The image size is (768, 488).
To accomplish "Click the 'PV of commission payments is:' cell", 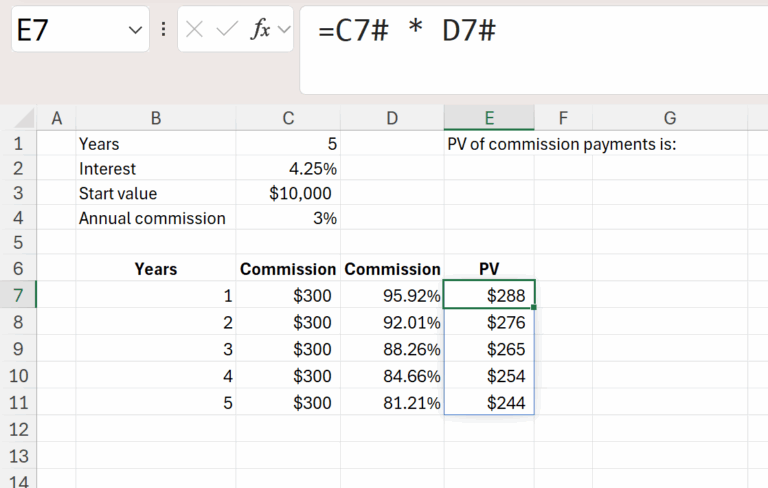I will pyautogui.click(x=562, y=144).
